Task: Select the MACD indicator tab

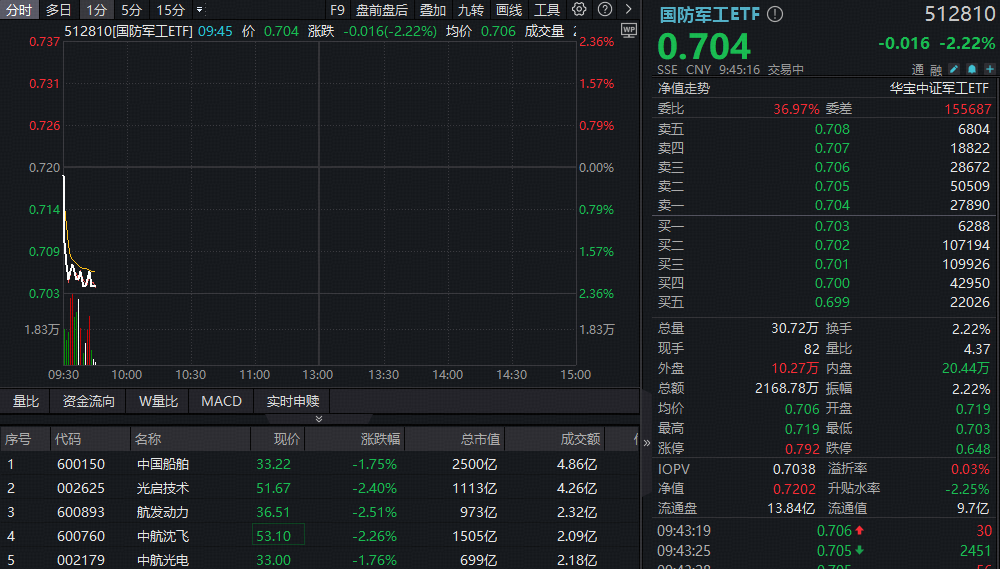Action: tap(221, 401)
